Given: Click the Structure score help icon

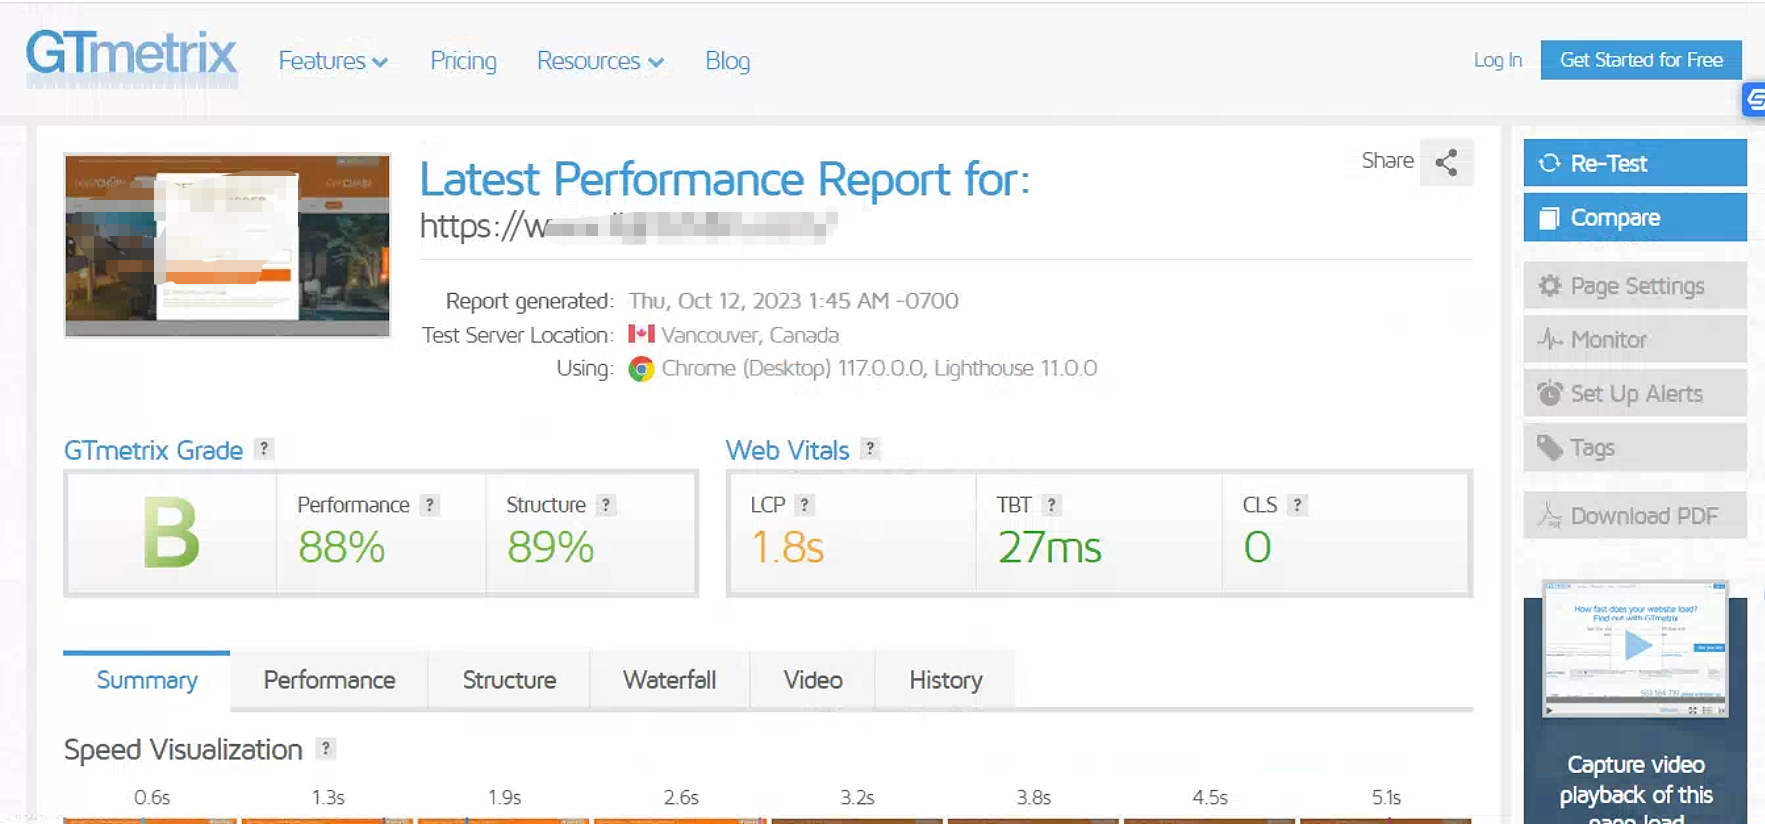Looking at the screenshot, I should (x=606, y=505).
